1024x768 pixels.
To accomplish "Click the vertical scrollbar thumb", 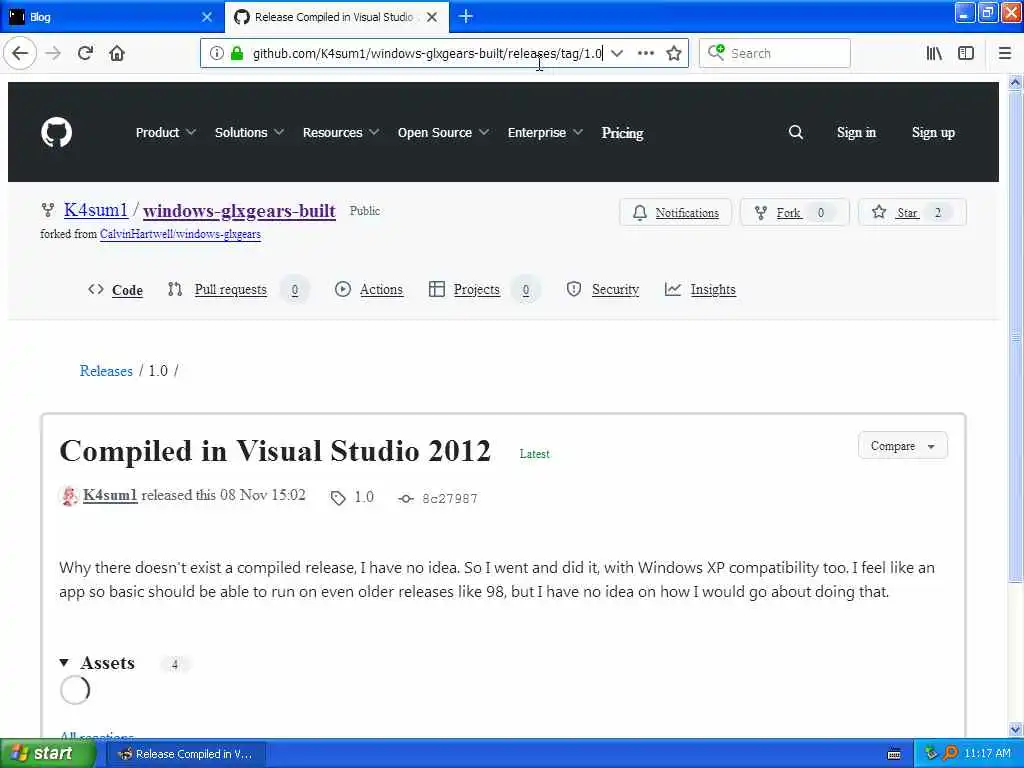I will pyautogui.click(x=1015, y=336).
